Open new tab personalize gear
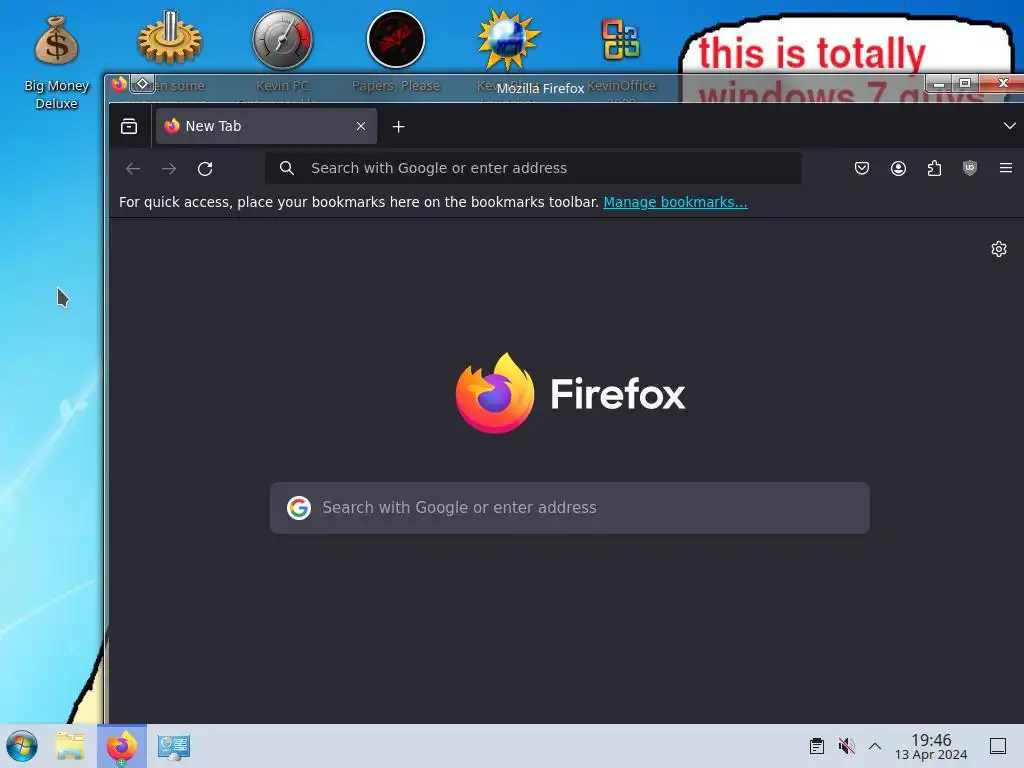 [x=999, y=249]
